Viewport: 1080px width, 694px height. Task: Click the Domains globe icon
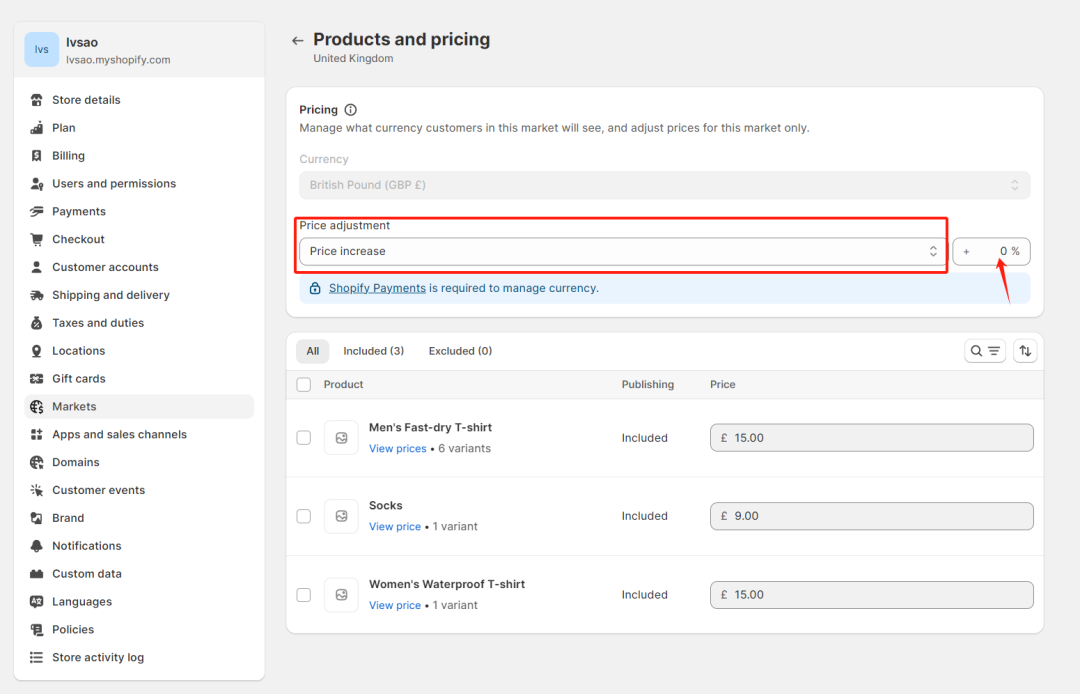click(x=37, y=463)
